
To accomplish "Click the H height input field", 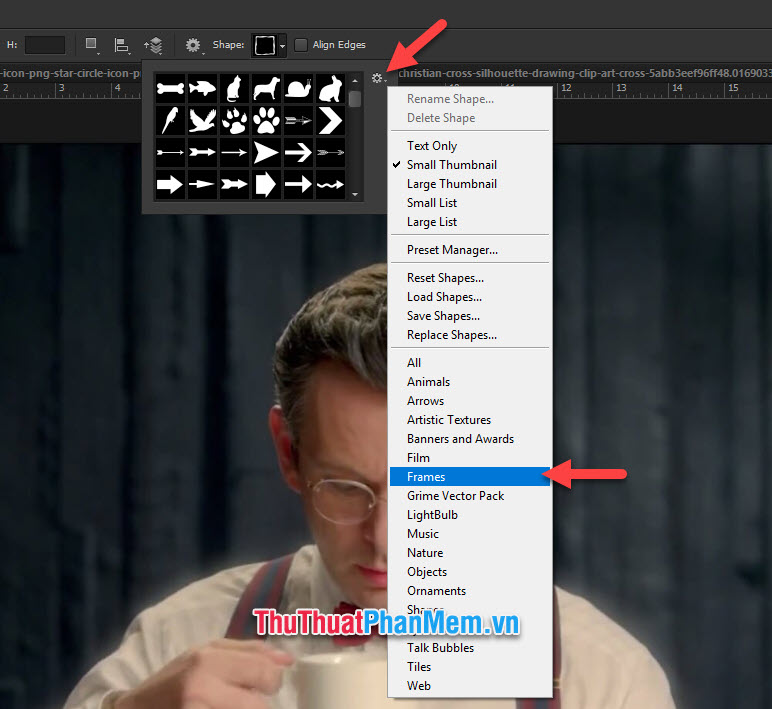I will [45, 45].
